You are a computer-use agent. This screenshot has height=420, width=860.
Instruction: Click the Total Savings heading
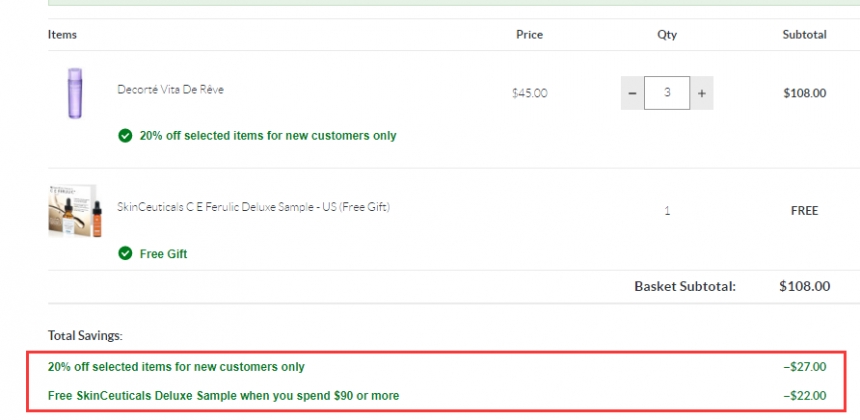(85, 336)
